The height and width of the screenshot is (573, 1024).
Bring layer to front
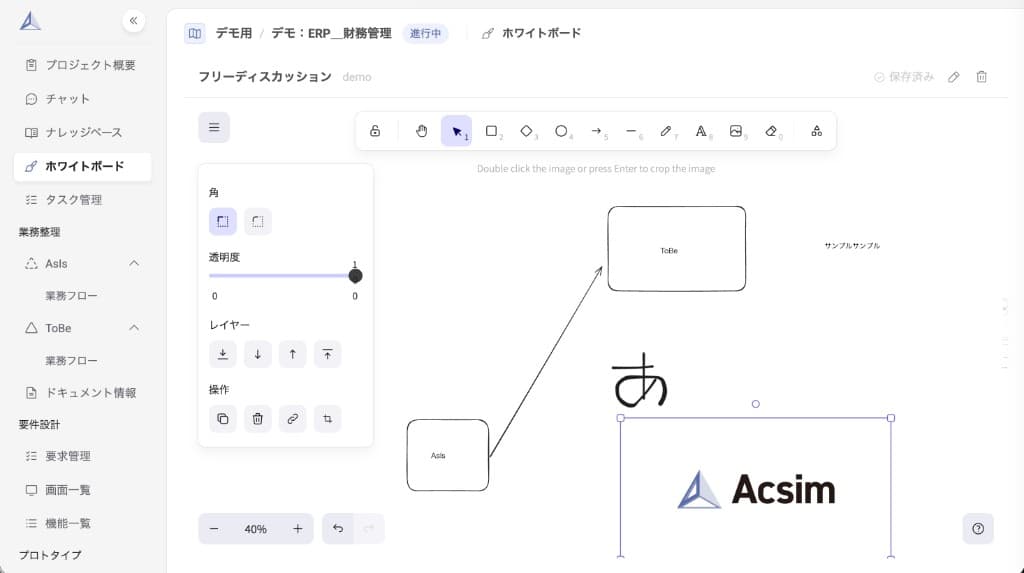tap(327, 354)
